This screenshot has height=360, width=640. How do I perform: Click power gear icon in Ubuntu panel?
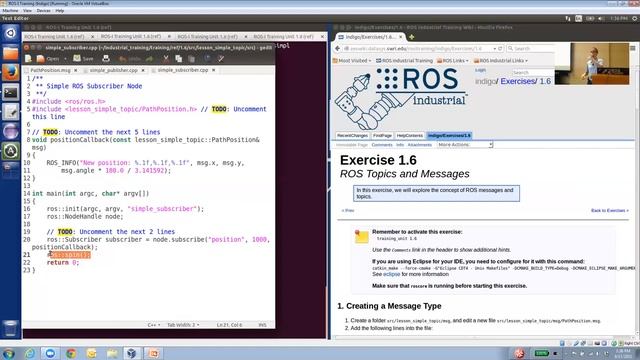pos(635,18)
